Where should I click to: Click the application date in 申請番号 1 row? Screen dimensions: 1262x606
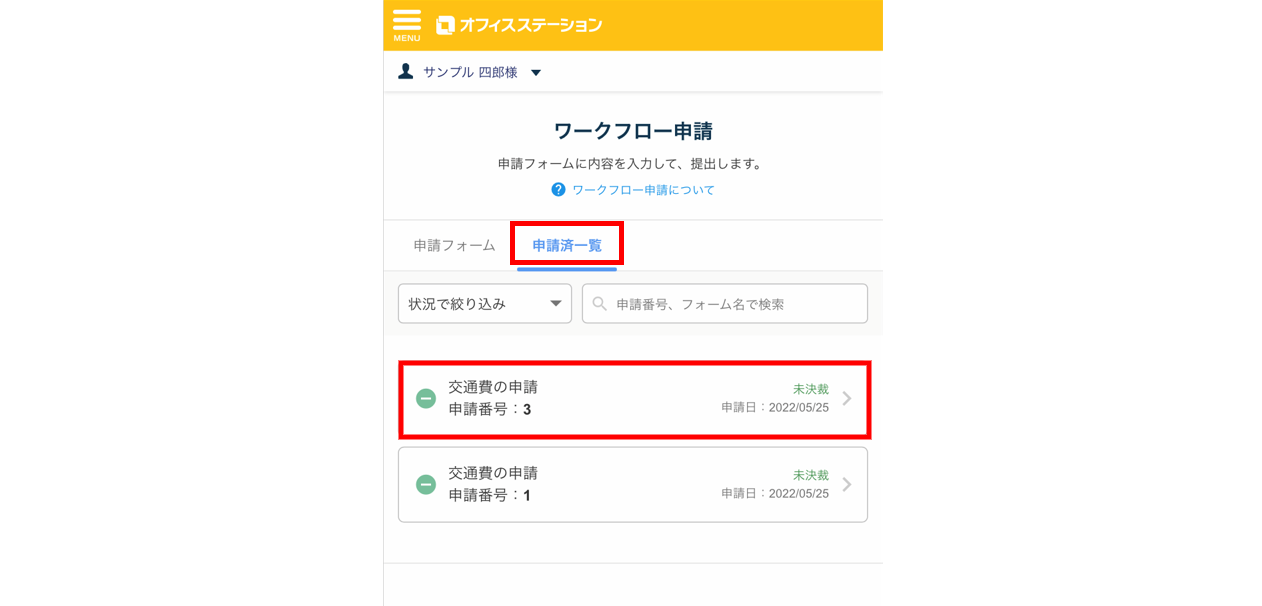click(775, 494)
